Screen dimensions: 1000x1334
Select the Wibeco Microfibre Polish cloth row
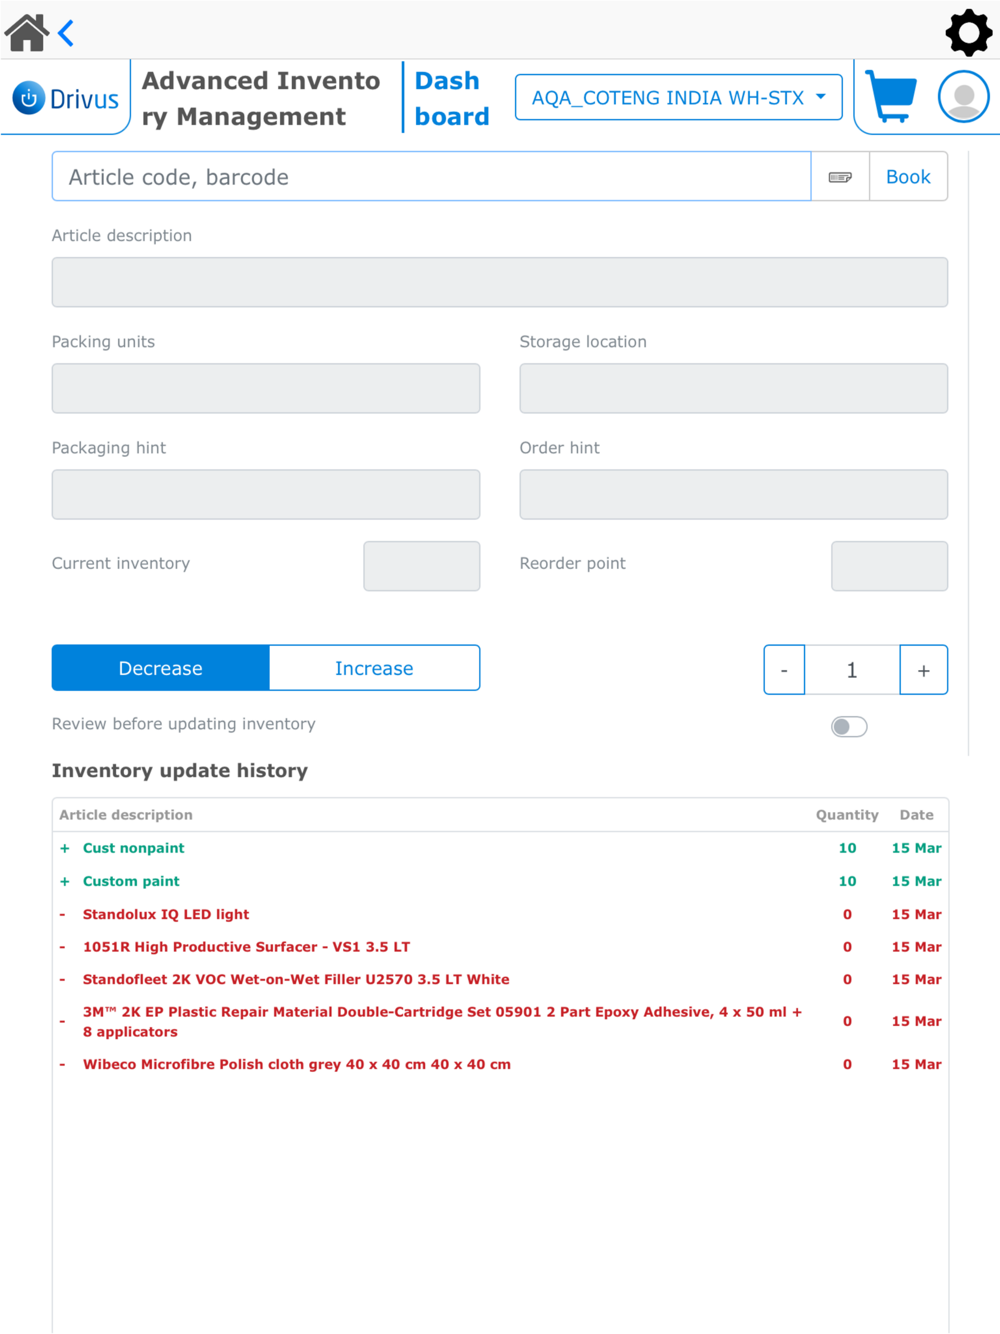[x=500, y=1064]
